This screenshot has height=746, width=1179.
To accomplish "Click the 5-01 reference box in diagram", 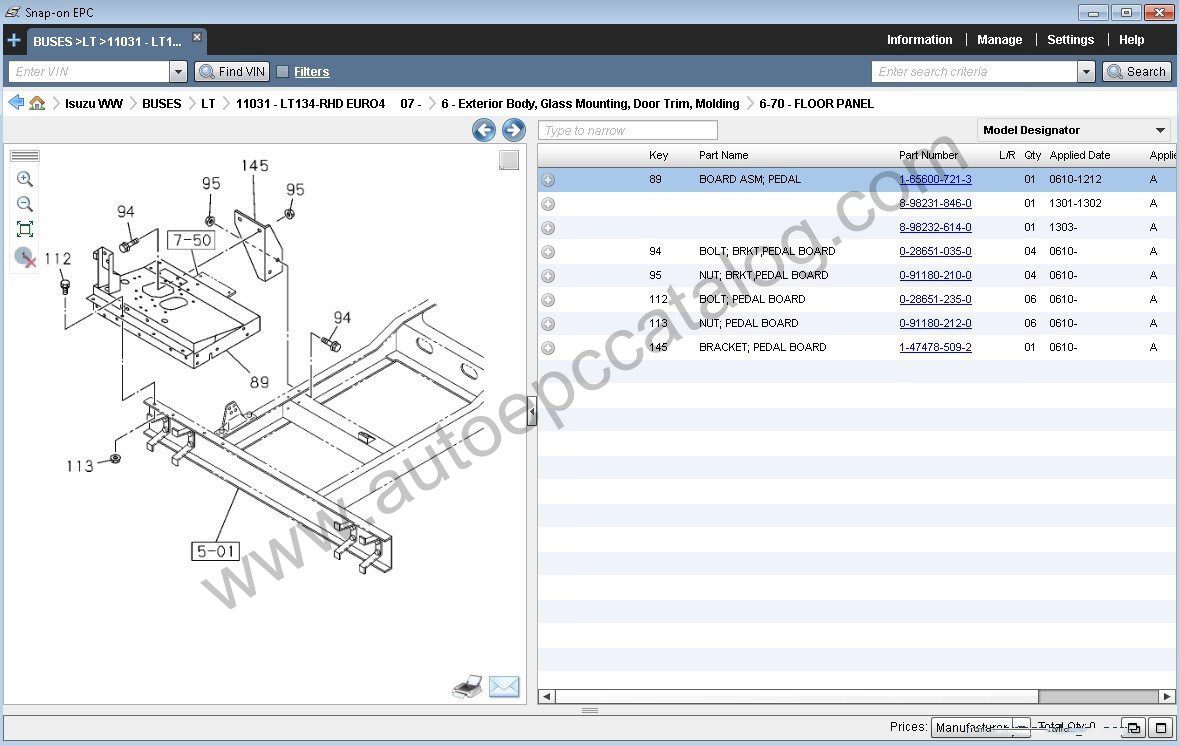I will click(x=216, y=551).
